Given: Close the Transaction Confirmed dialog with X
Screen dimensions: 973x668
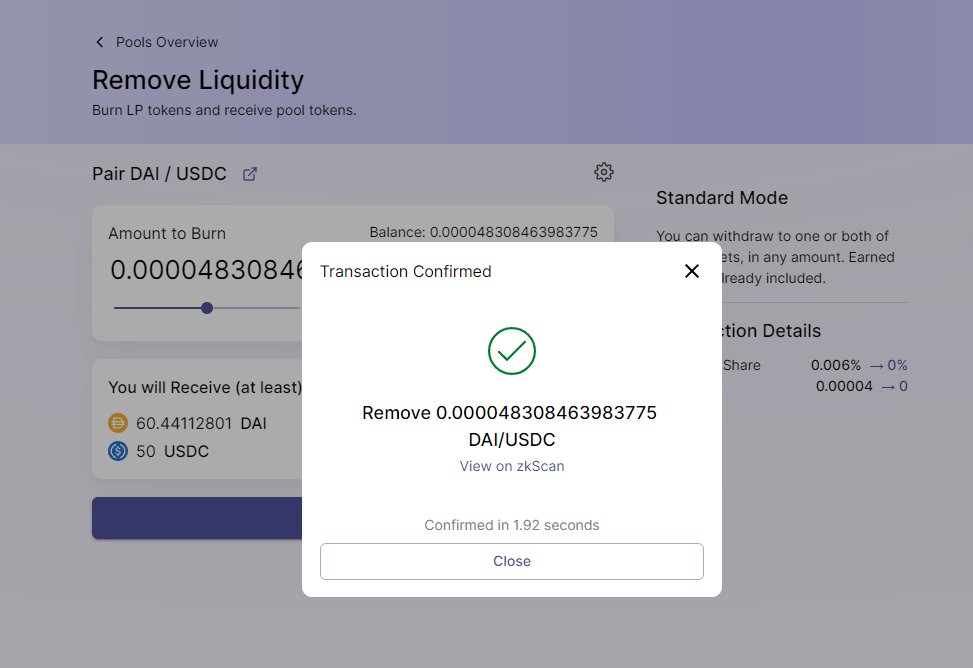Looking at the screenshot, I should 691,271.
